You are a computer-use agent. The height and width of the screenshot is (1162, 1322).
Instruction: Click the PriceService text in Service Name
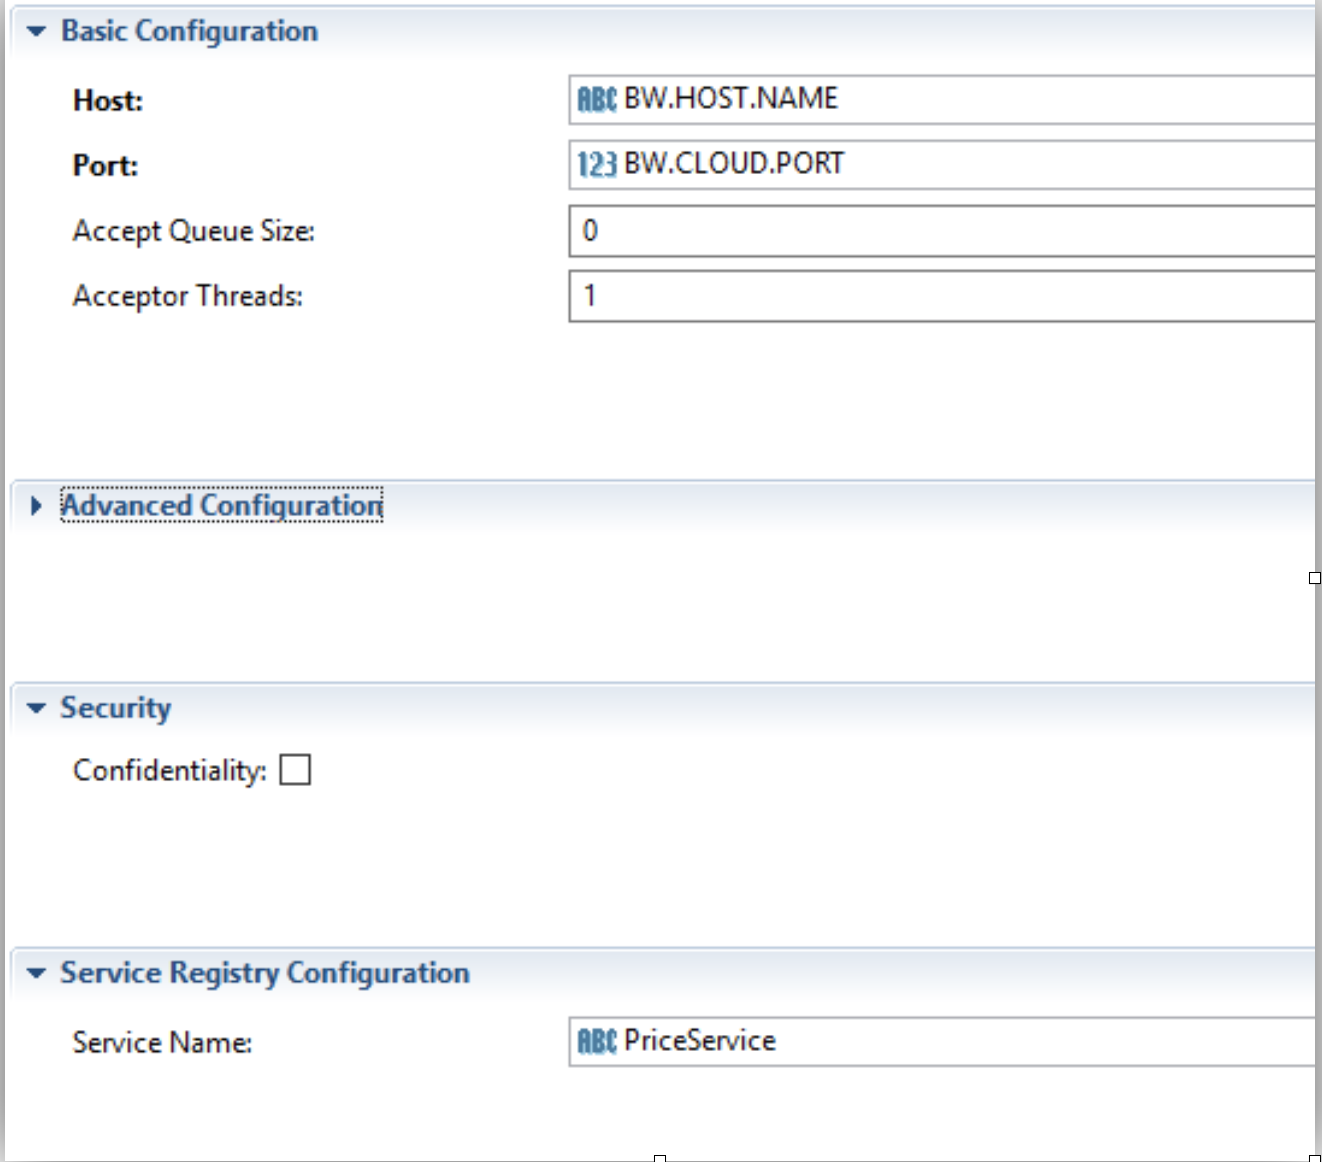point(700,1041)
